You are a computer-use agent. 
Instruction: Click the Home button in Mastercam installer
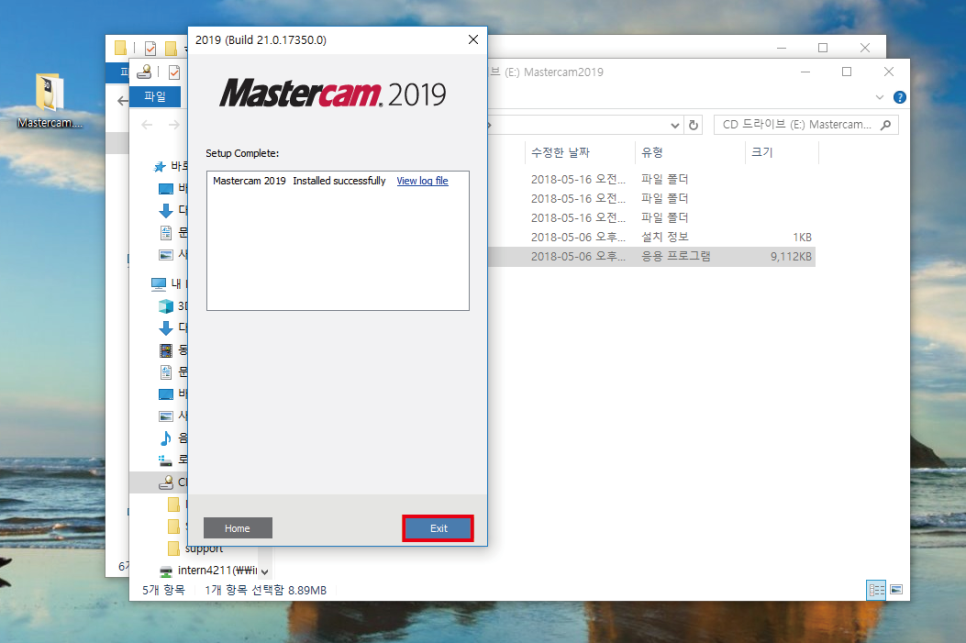(238, 528)
